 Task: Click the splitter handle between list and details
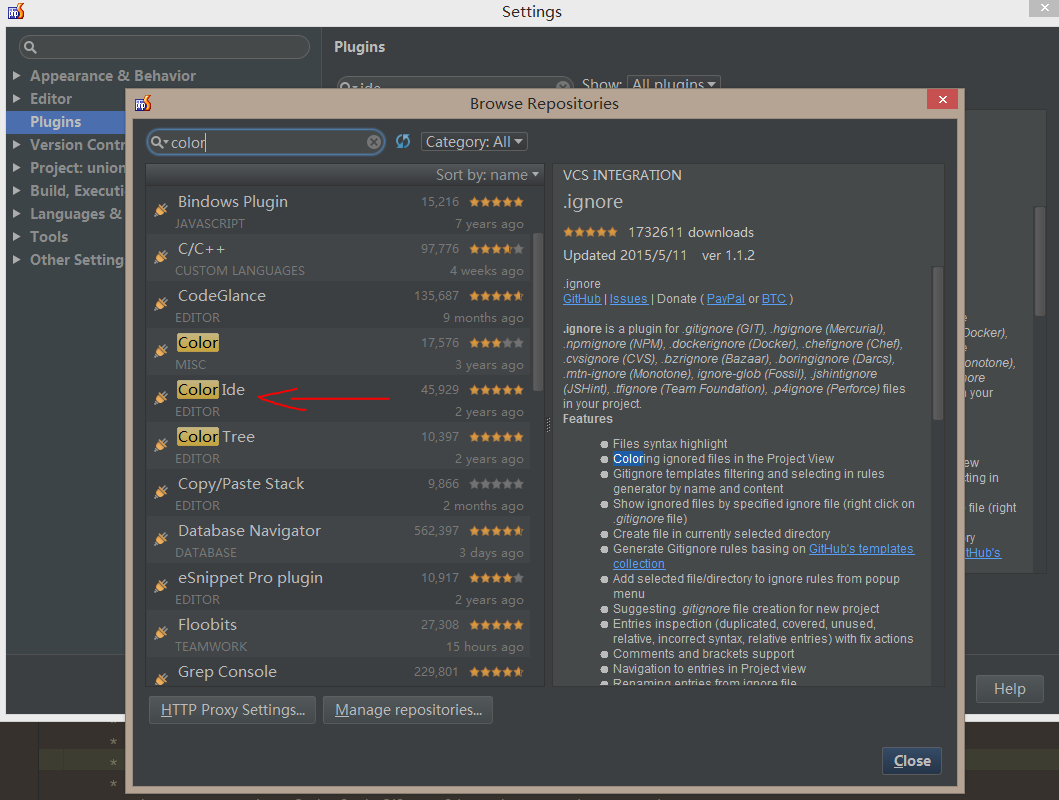pyautogui.click(x=548, y=424)
